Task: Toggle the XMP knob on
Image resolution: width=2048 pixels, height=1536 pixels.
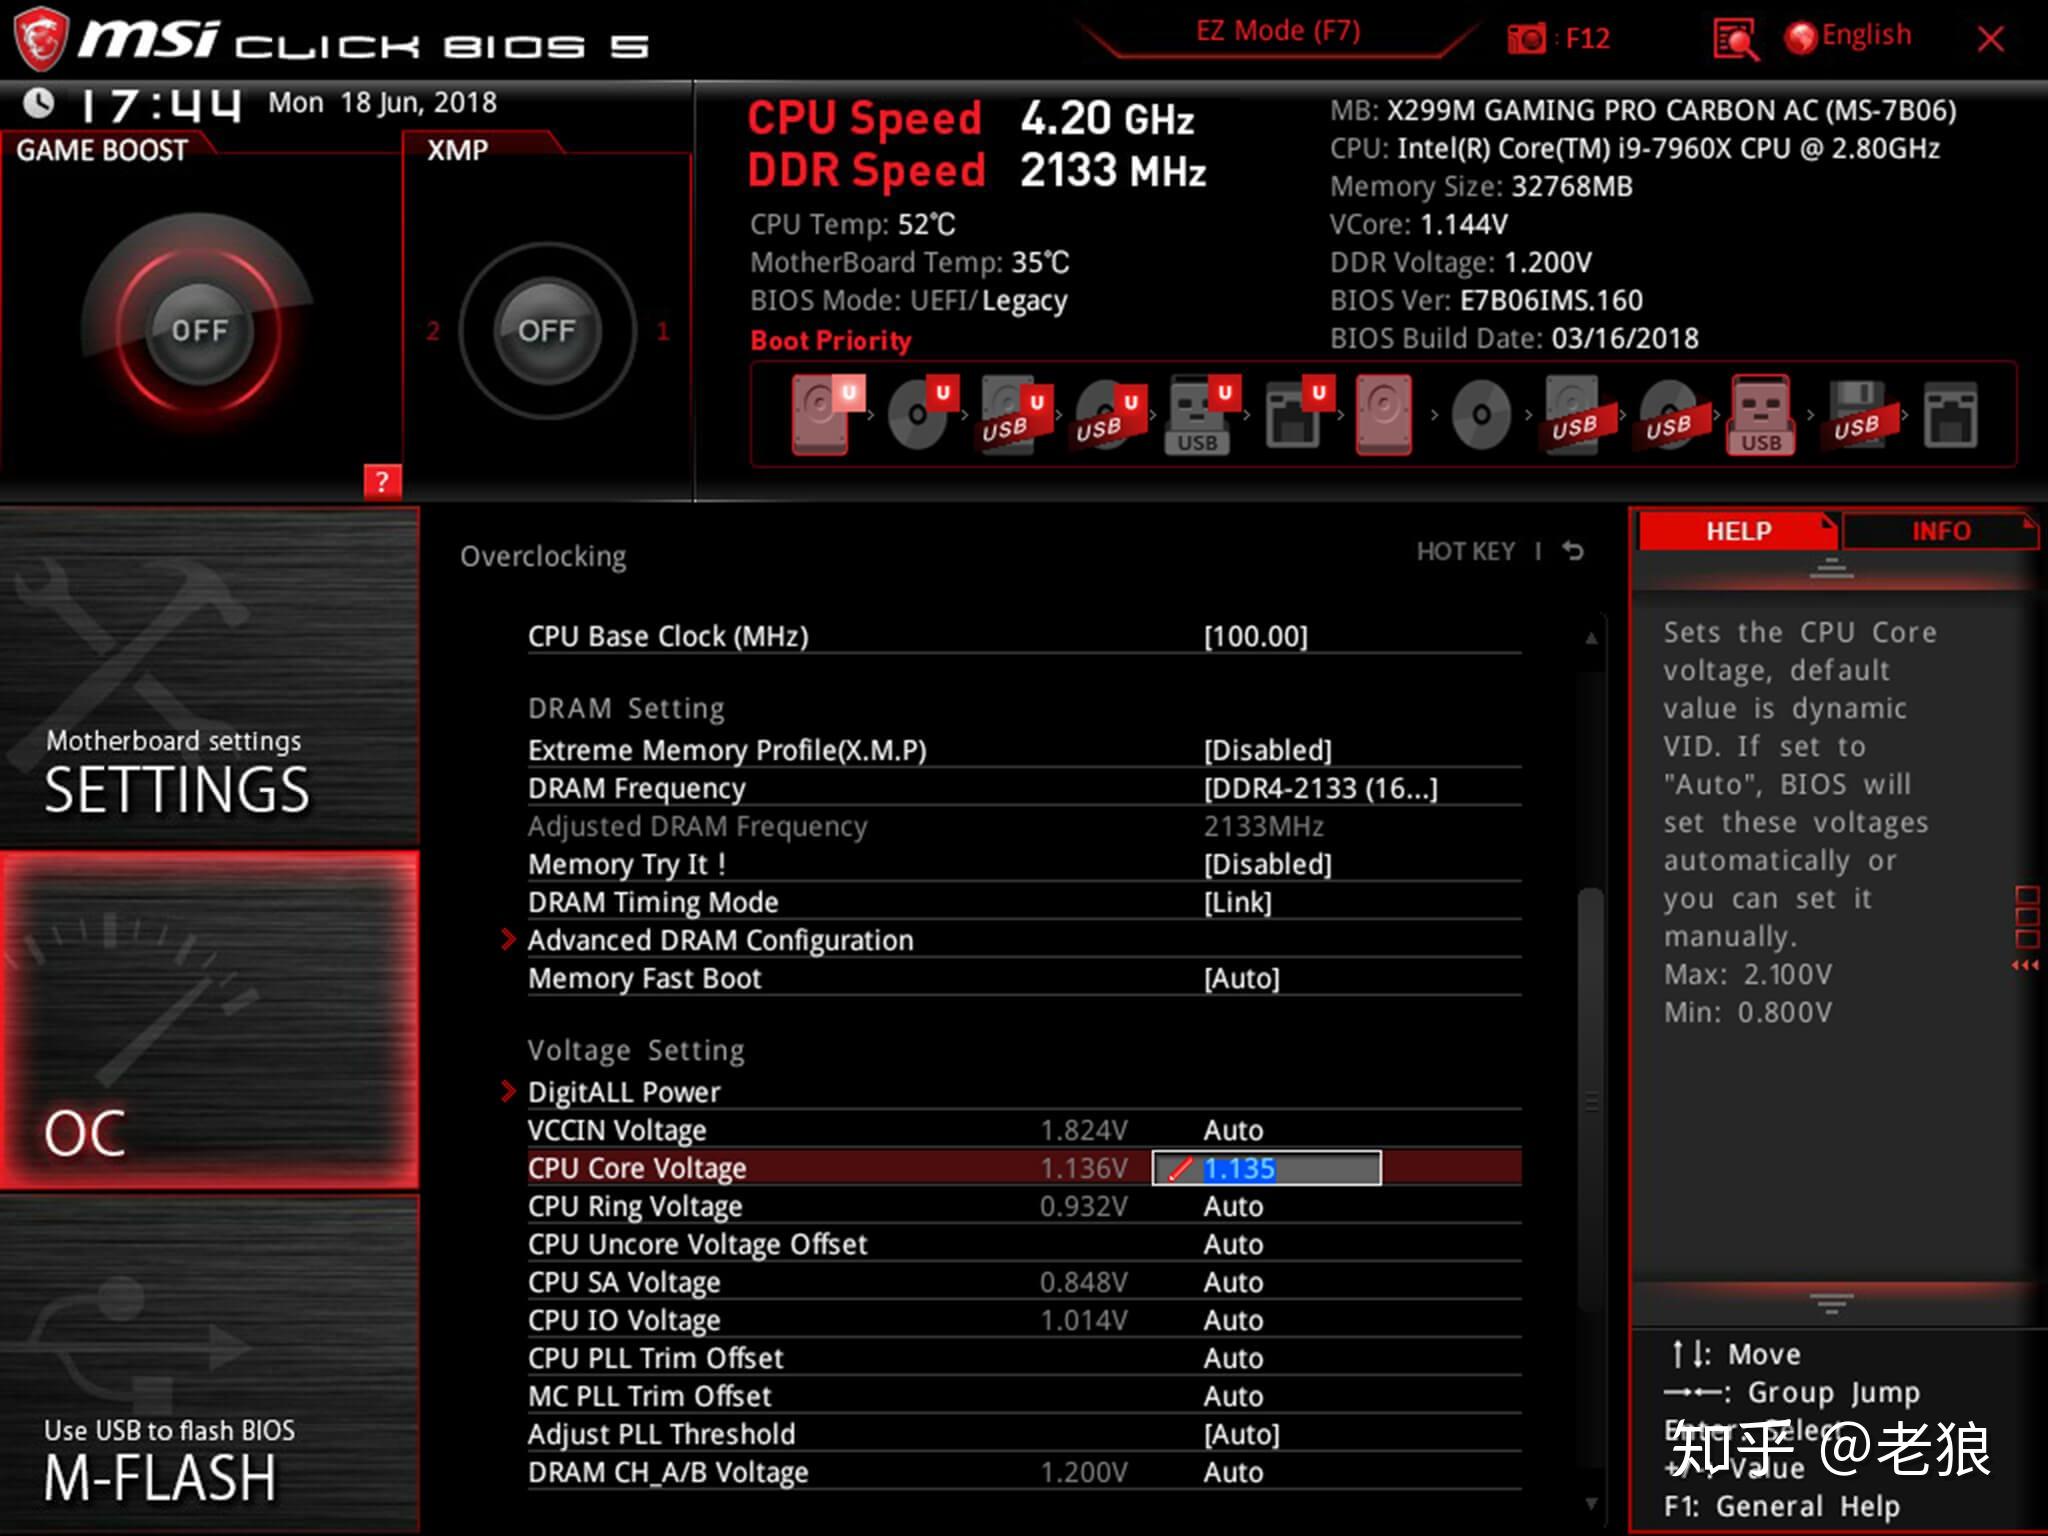Action: (547, 330)
